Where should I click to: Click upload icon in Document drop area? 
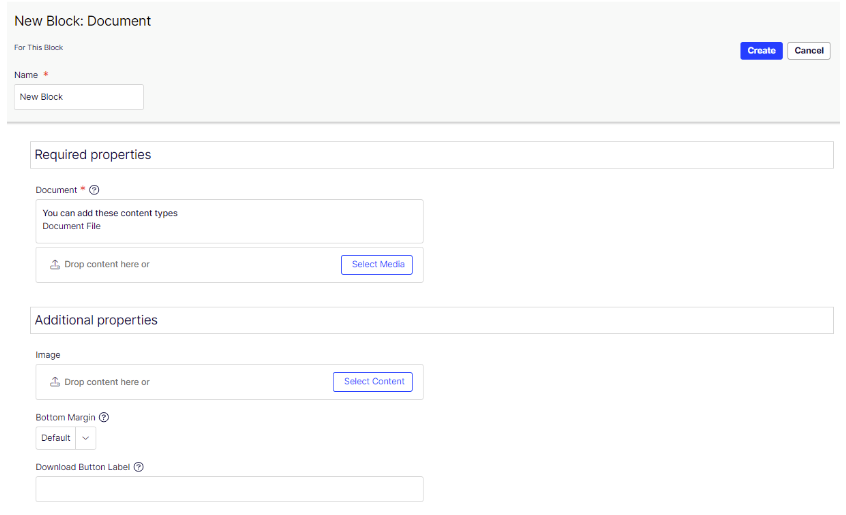point(55,264)
